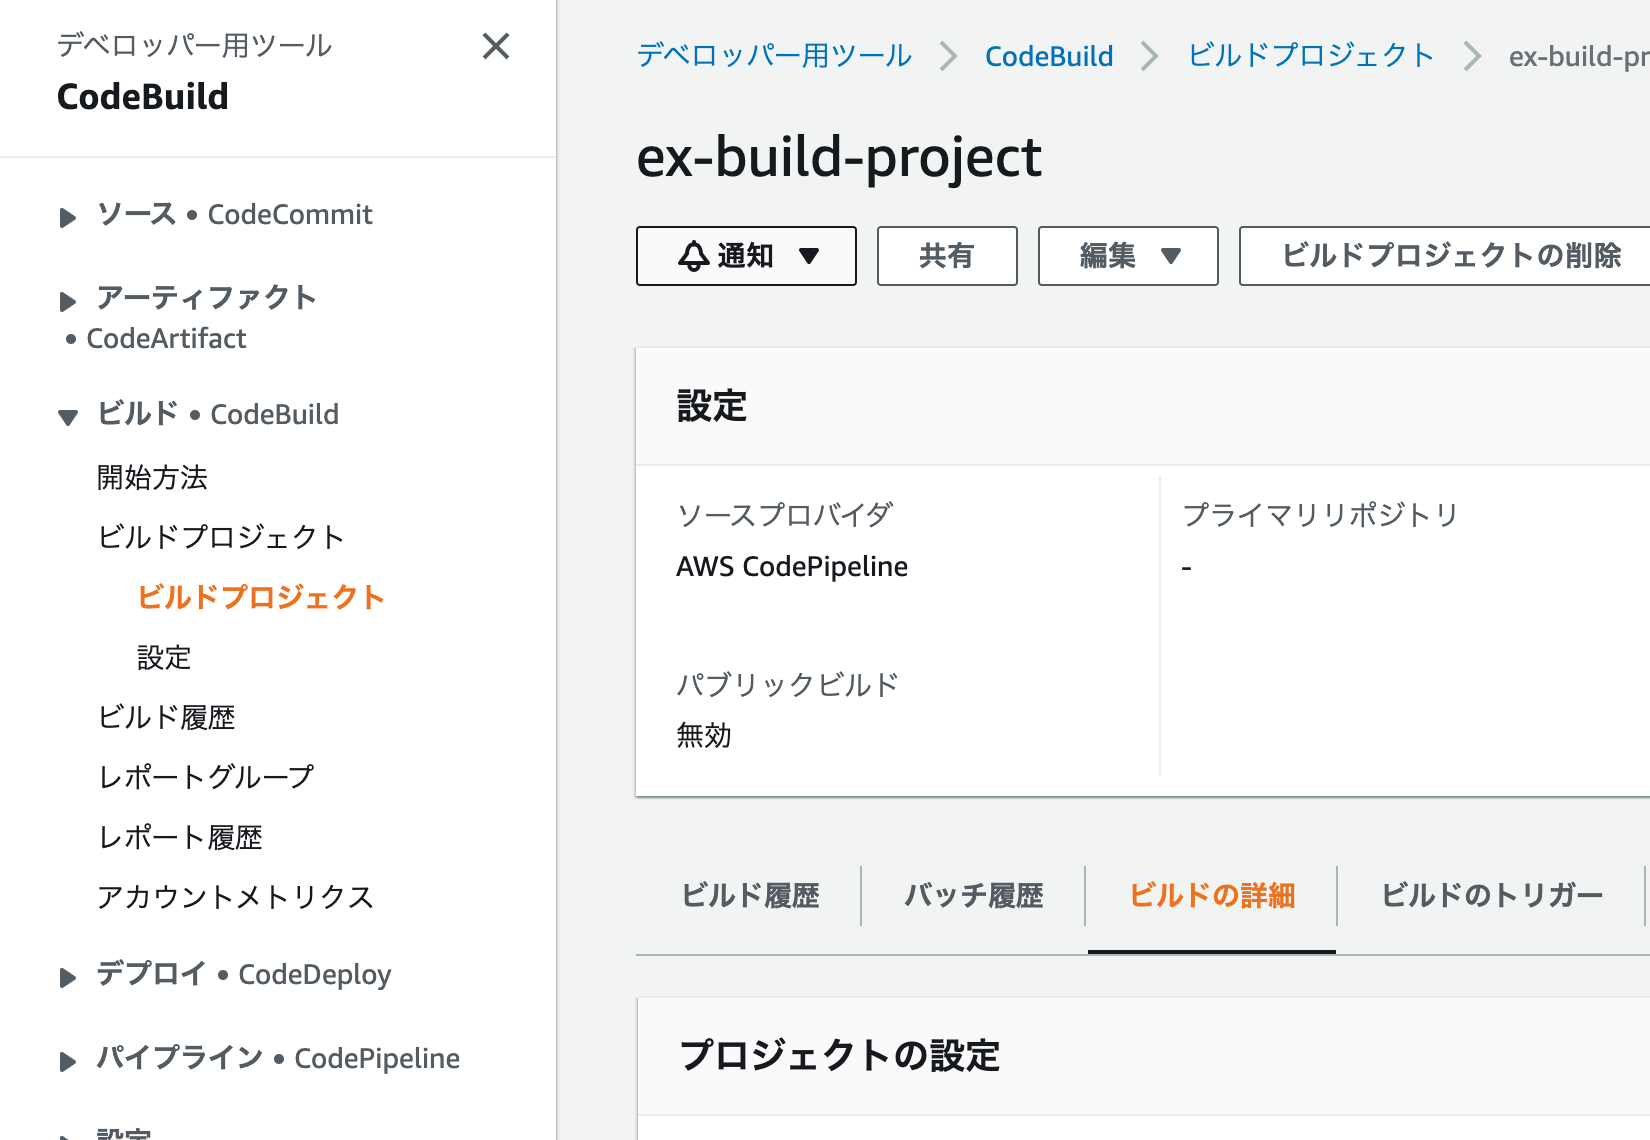1650x1140 pixels.
Task: Open ビルド履歴 in the sidebar
Action: click(x=166, y=717)
